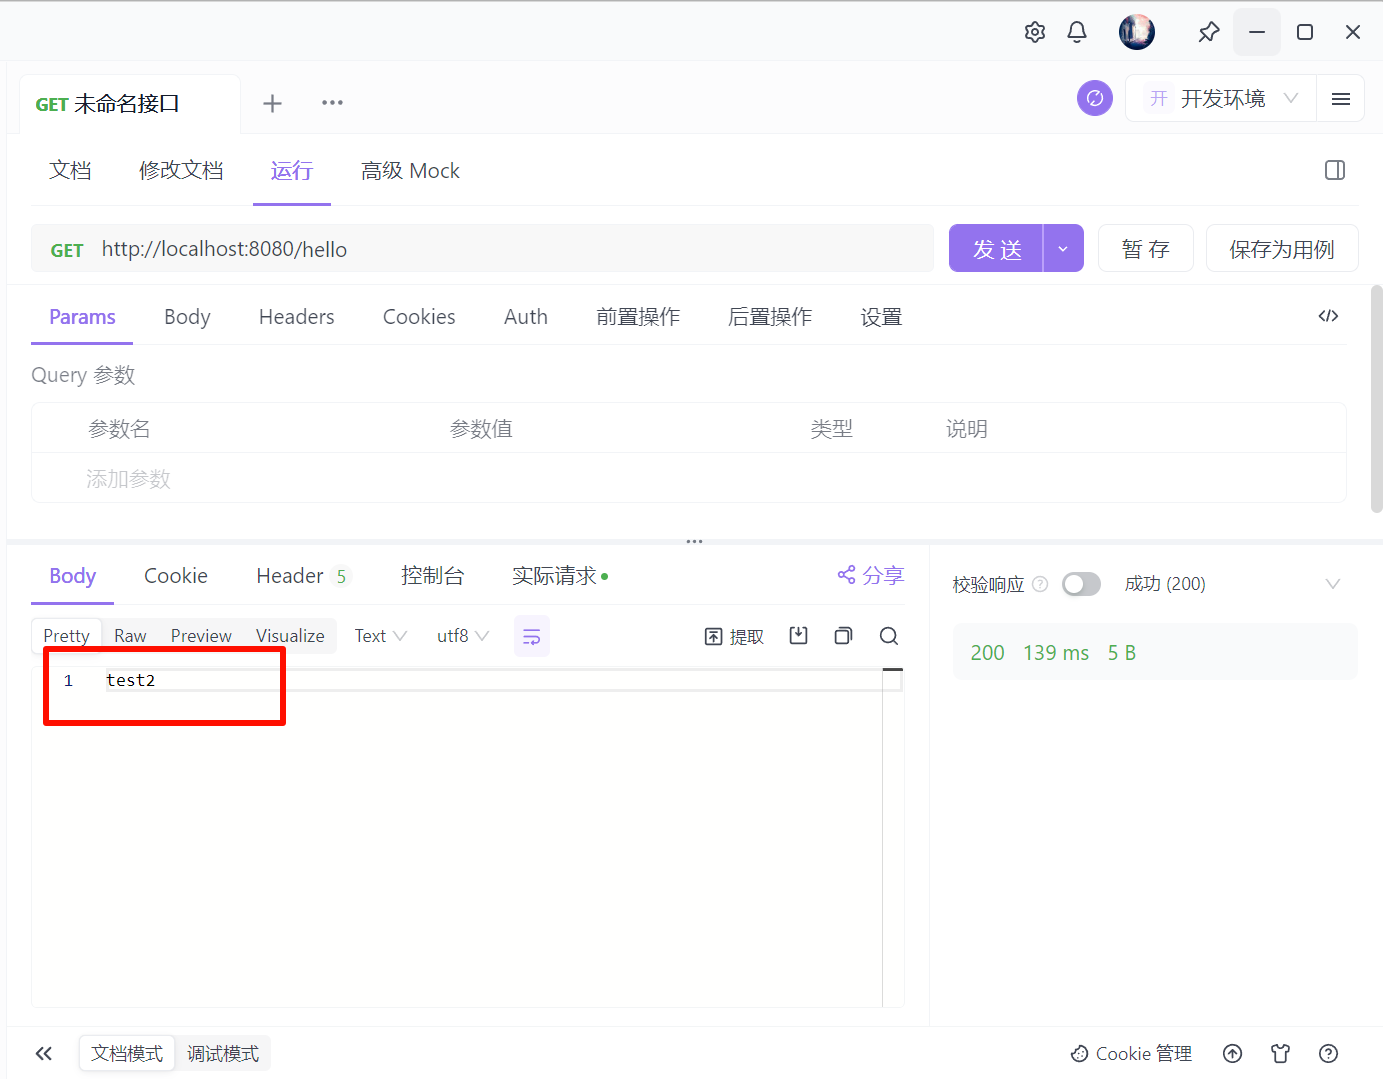Viewport: 1383px width, 1079px height.
Task: Open the tab more-options ellipsis
Action: click(332, 103)
